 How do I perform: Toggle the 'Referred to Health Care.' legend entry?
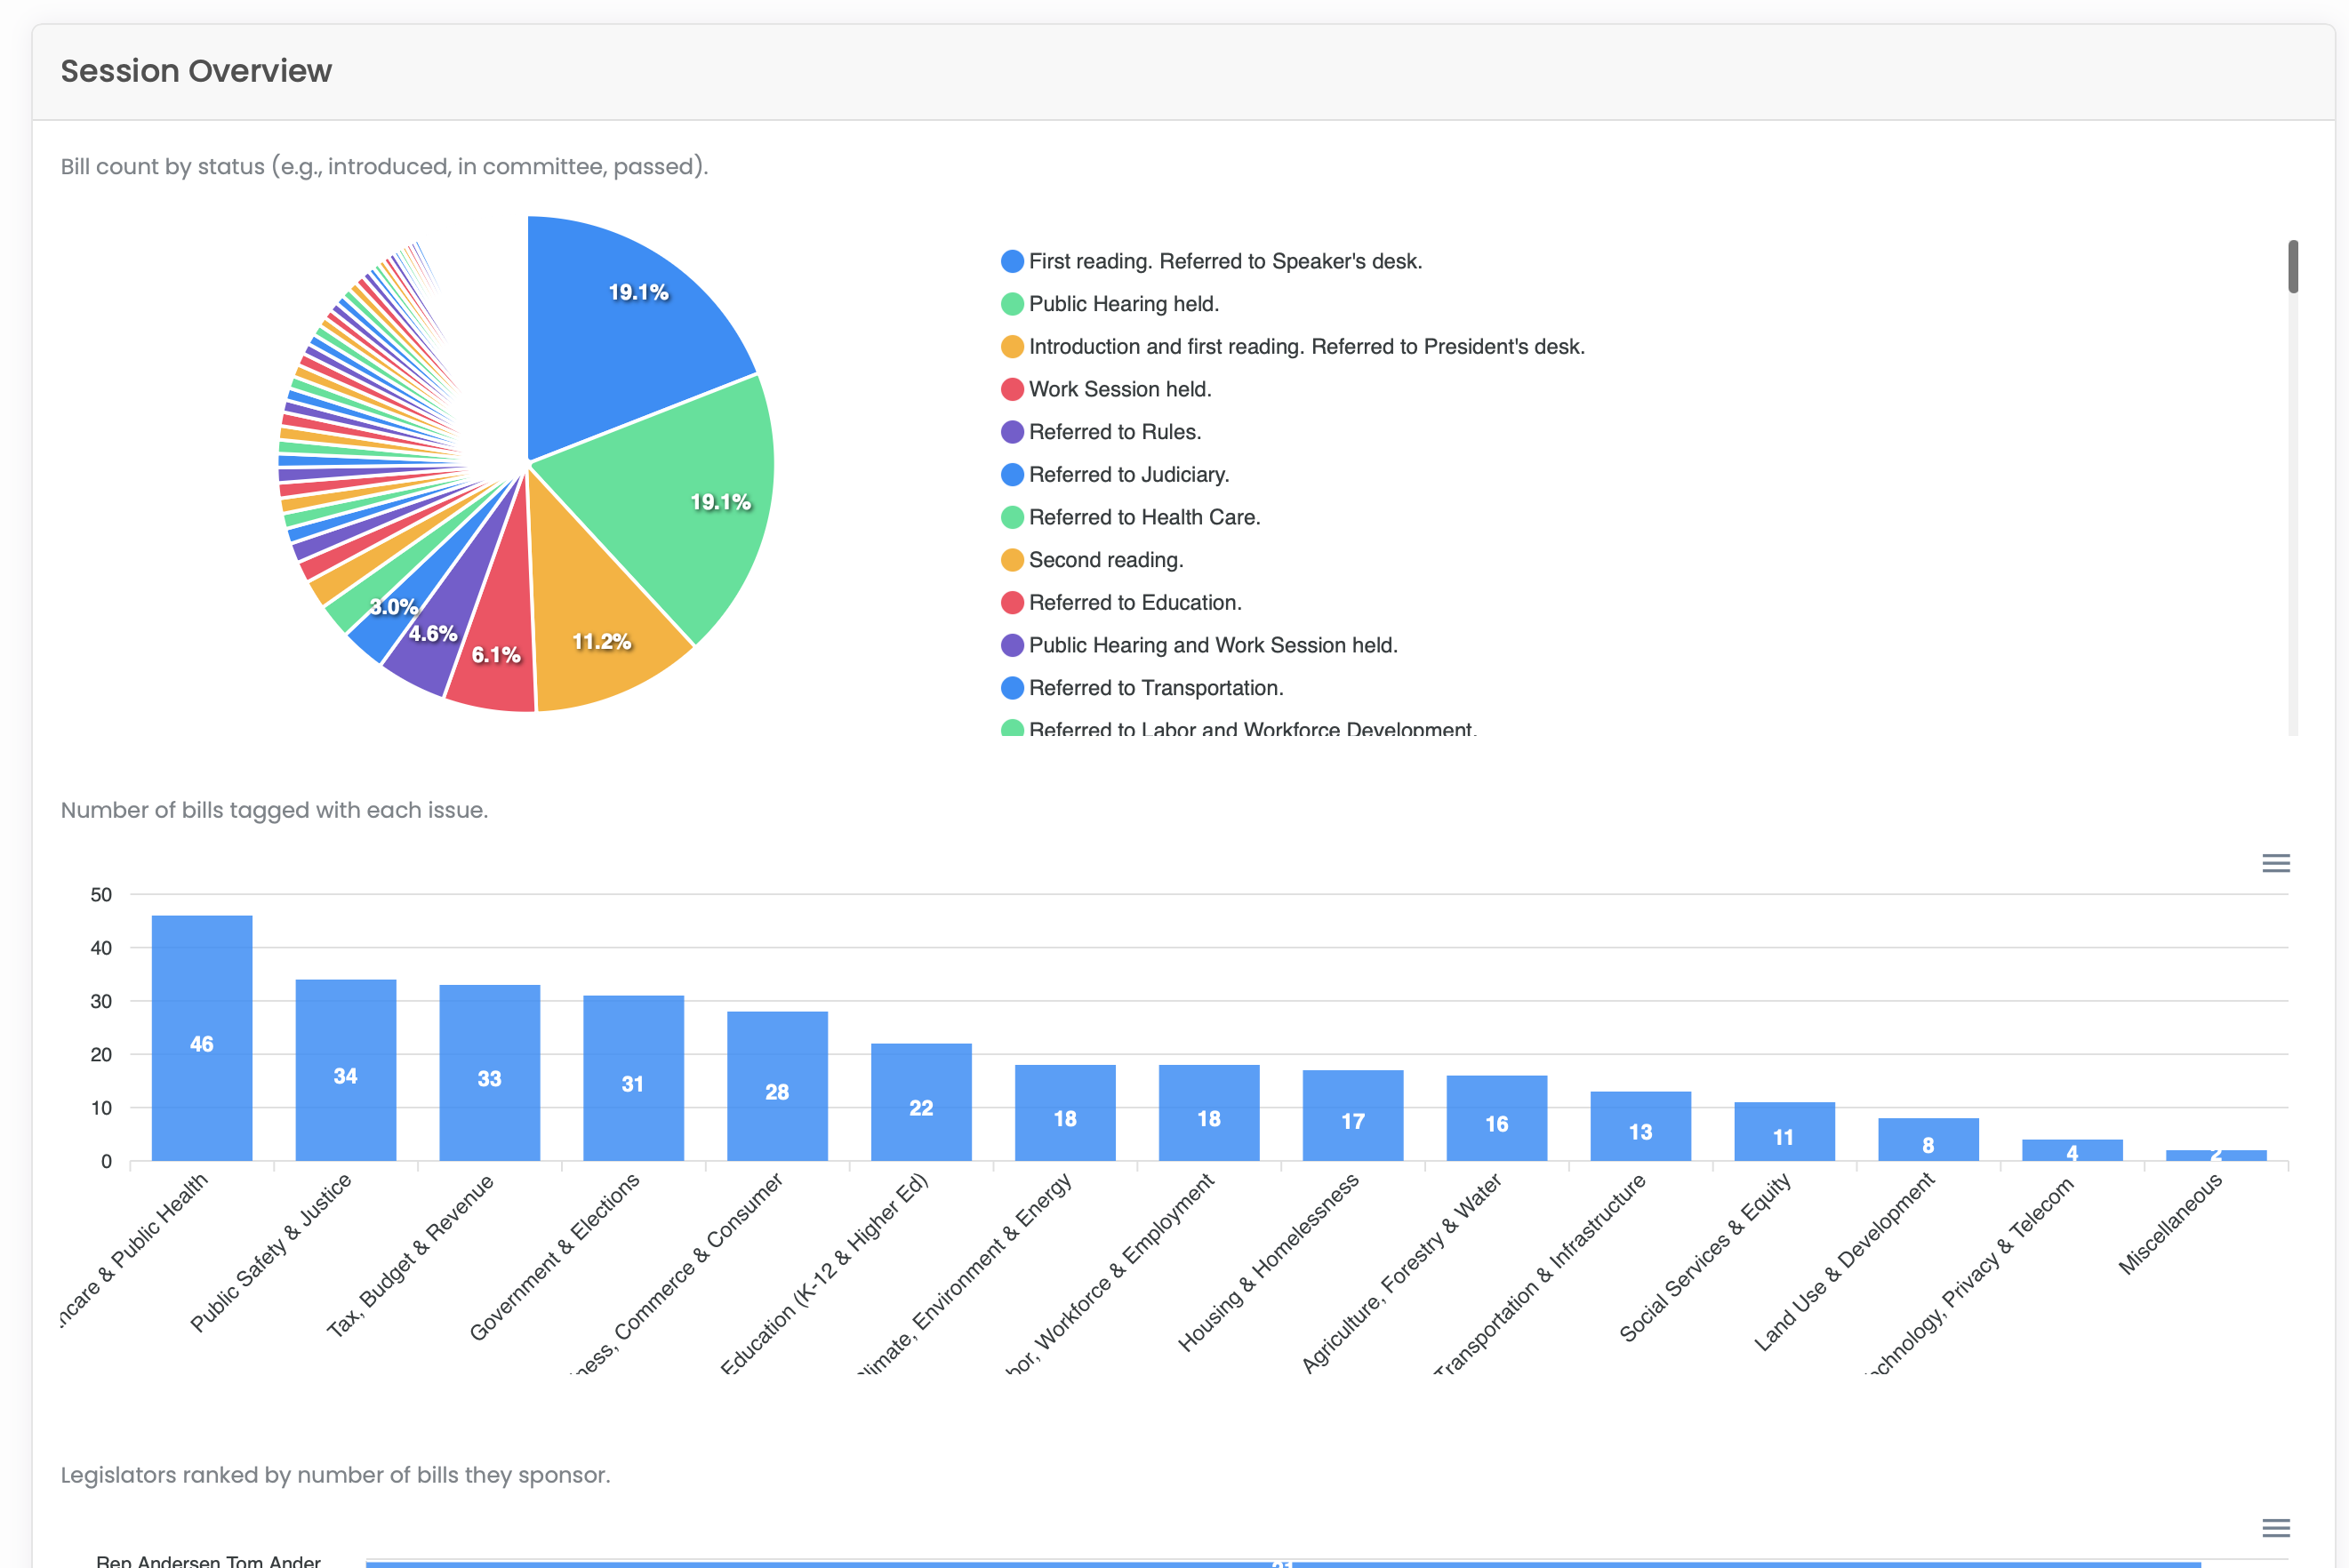[1145, 517]
